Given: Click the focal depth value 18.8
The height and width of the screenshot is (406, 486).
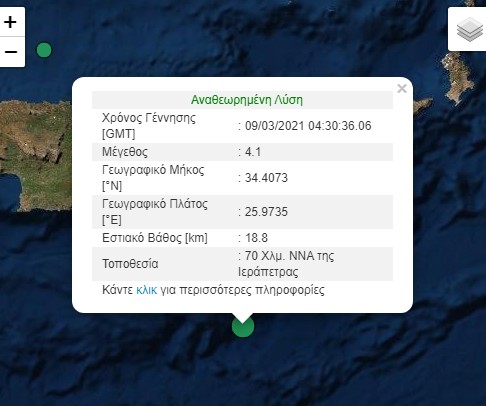Looking at the screenshot, I should click(x=256, y=238).
